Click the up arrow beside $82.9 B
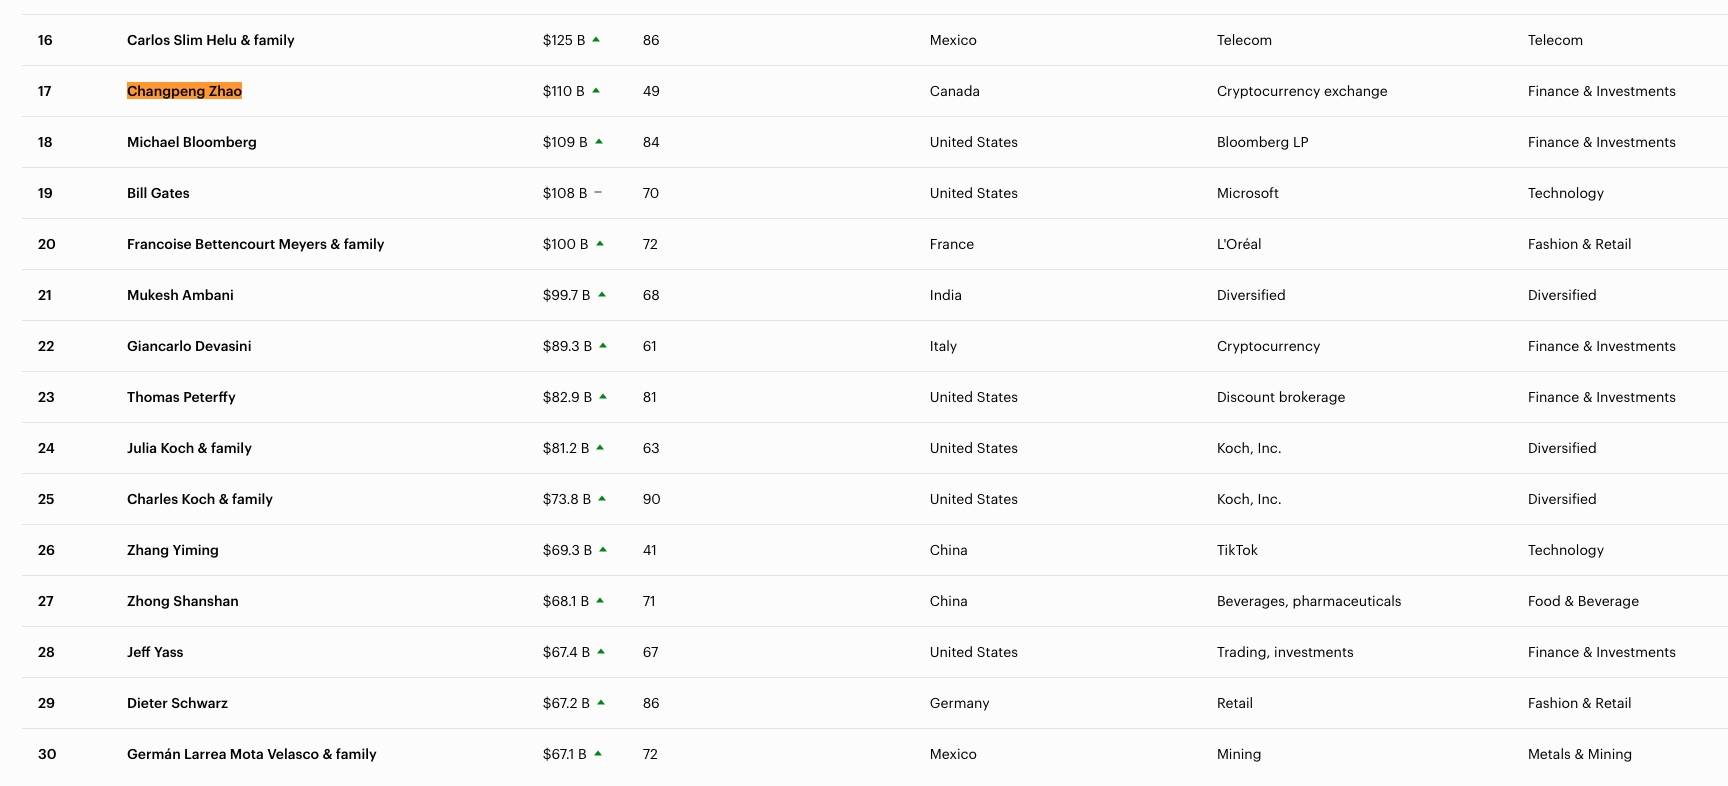 (x=603, y=397)
